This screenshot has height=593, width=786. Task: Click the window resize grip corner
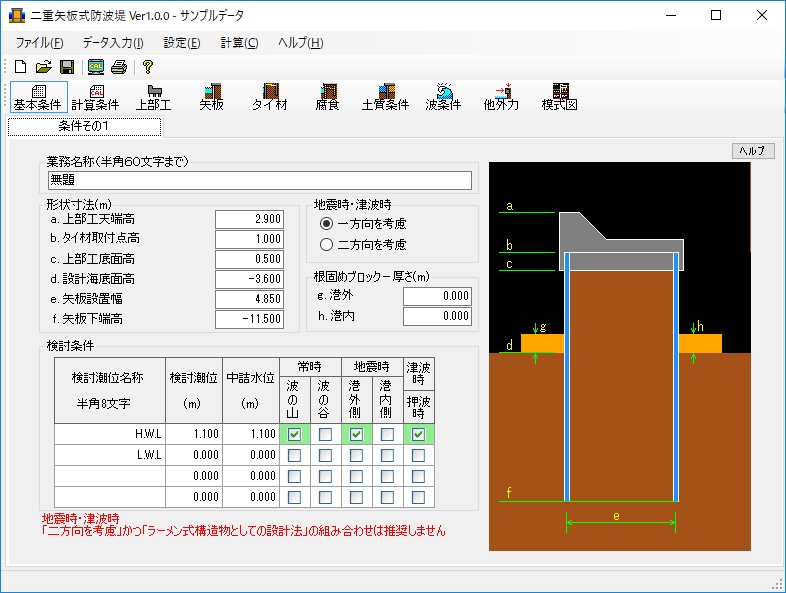click(777, 584)
